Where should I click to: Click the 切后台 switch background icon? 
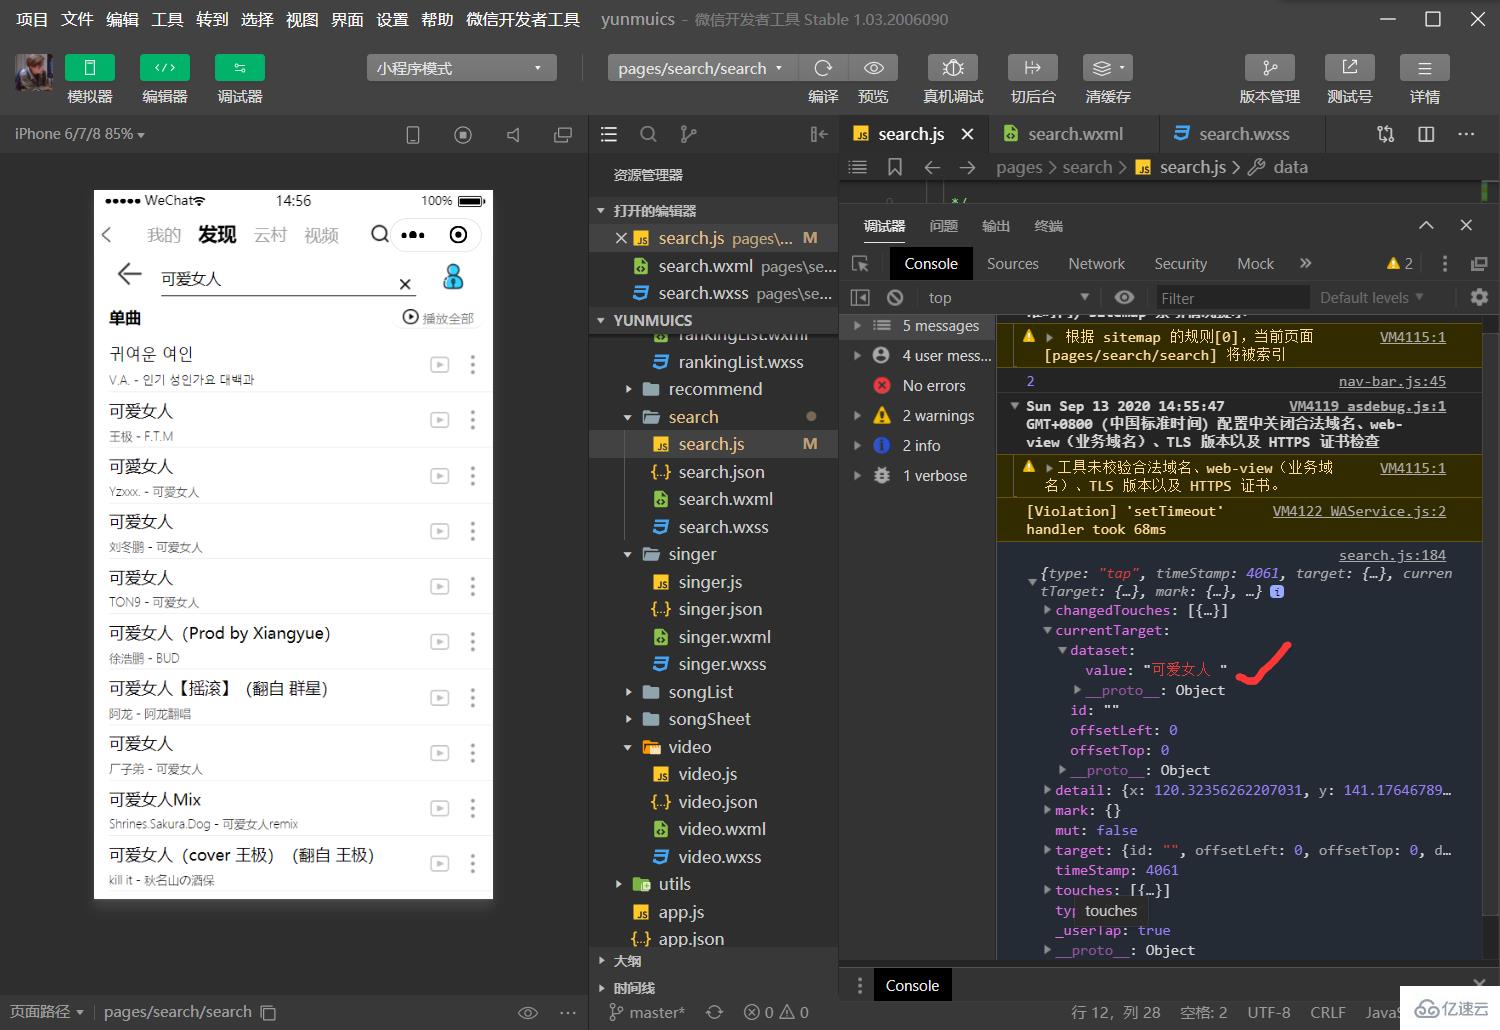point(1033,68)
